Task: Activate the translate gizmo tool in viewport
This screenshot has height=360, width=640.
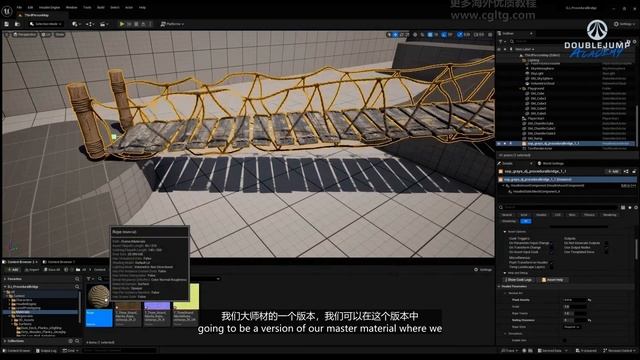Action: [x=395, y=35]
